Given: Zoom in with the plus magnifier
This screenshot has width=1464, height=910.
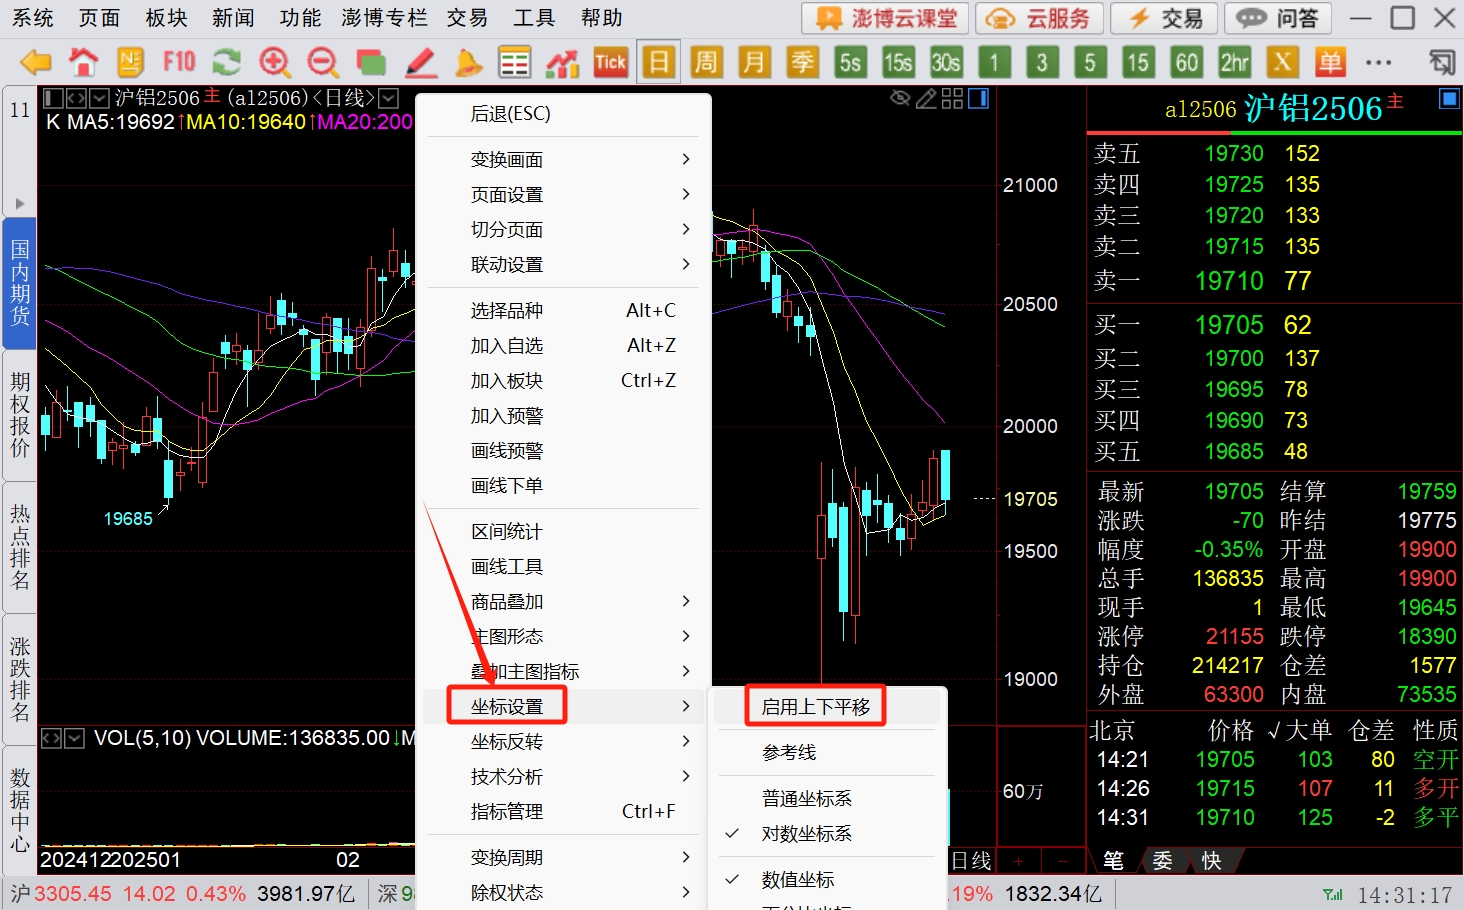Looking at the screenshot, I should click(274, 63).
